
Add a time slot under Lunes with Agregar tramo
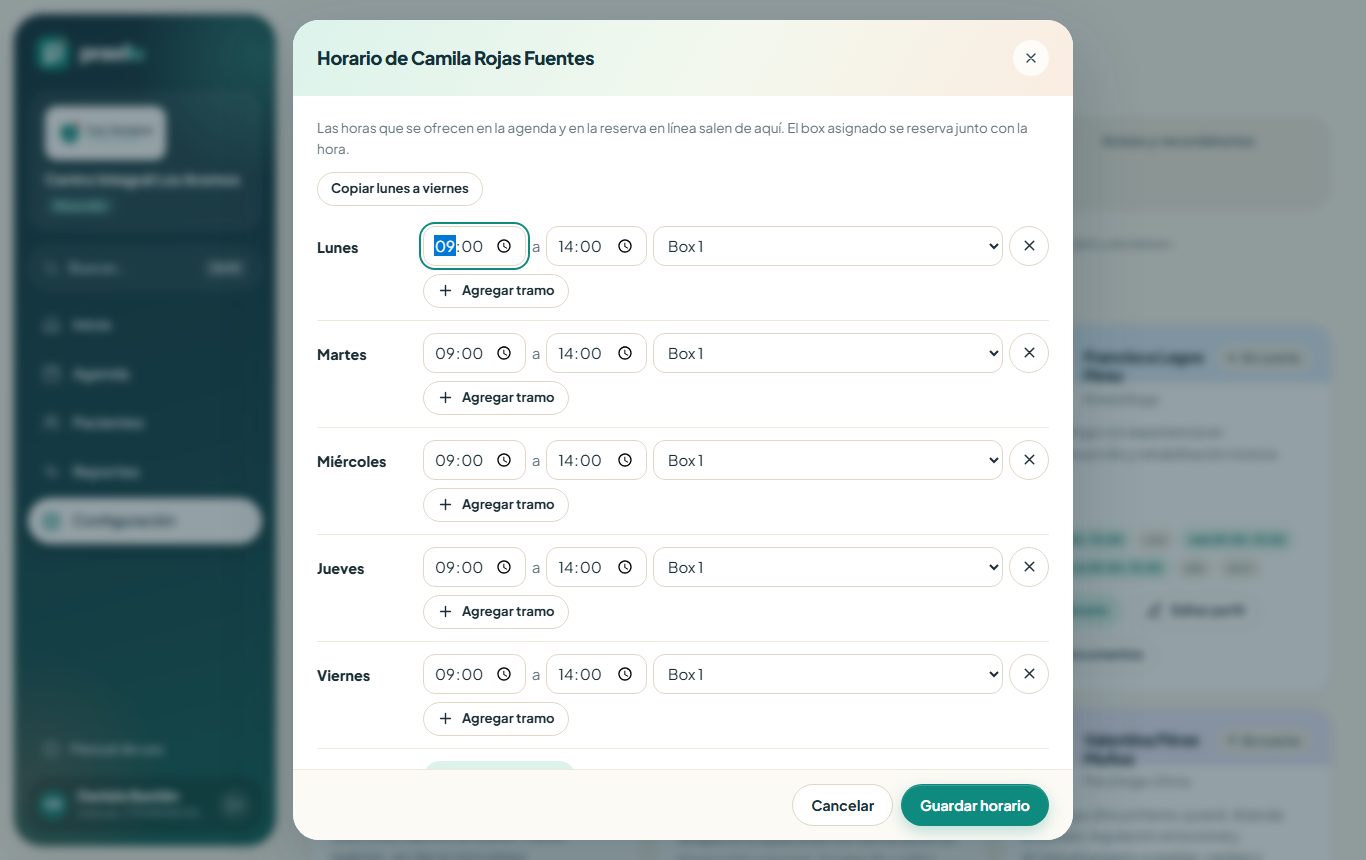[x=496, y=291]
